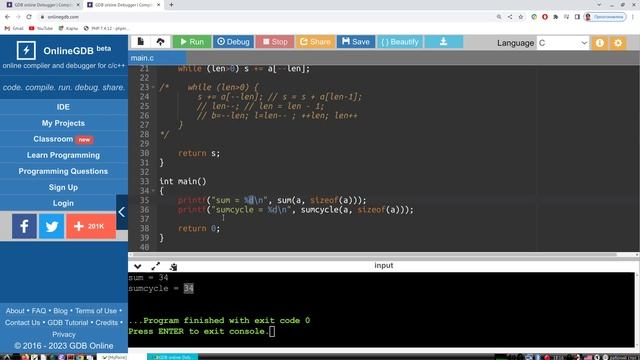Click the return 0; statement
The height and width of the screenshot is (360, 640).
click(199, 229)
